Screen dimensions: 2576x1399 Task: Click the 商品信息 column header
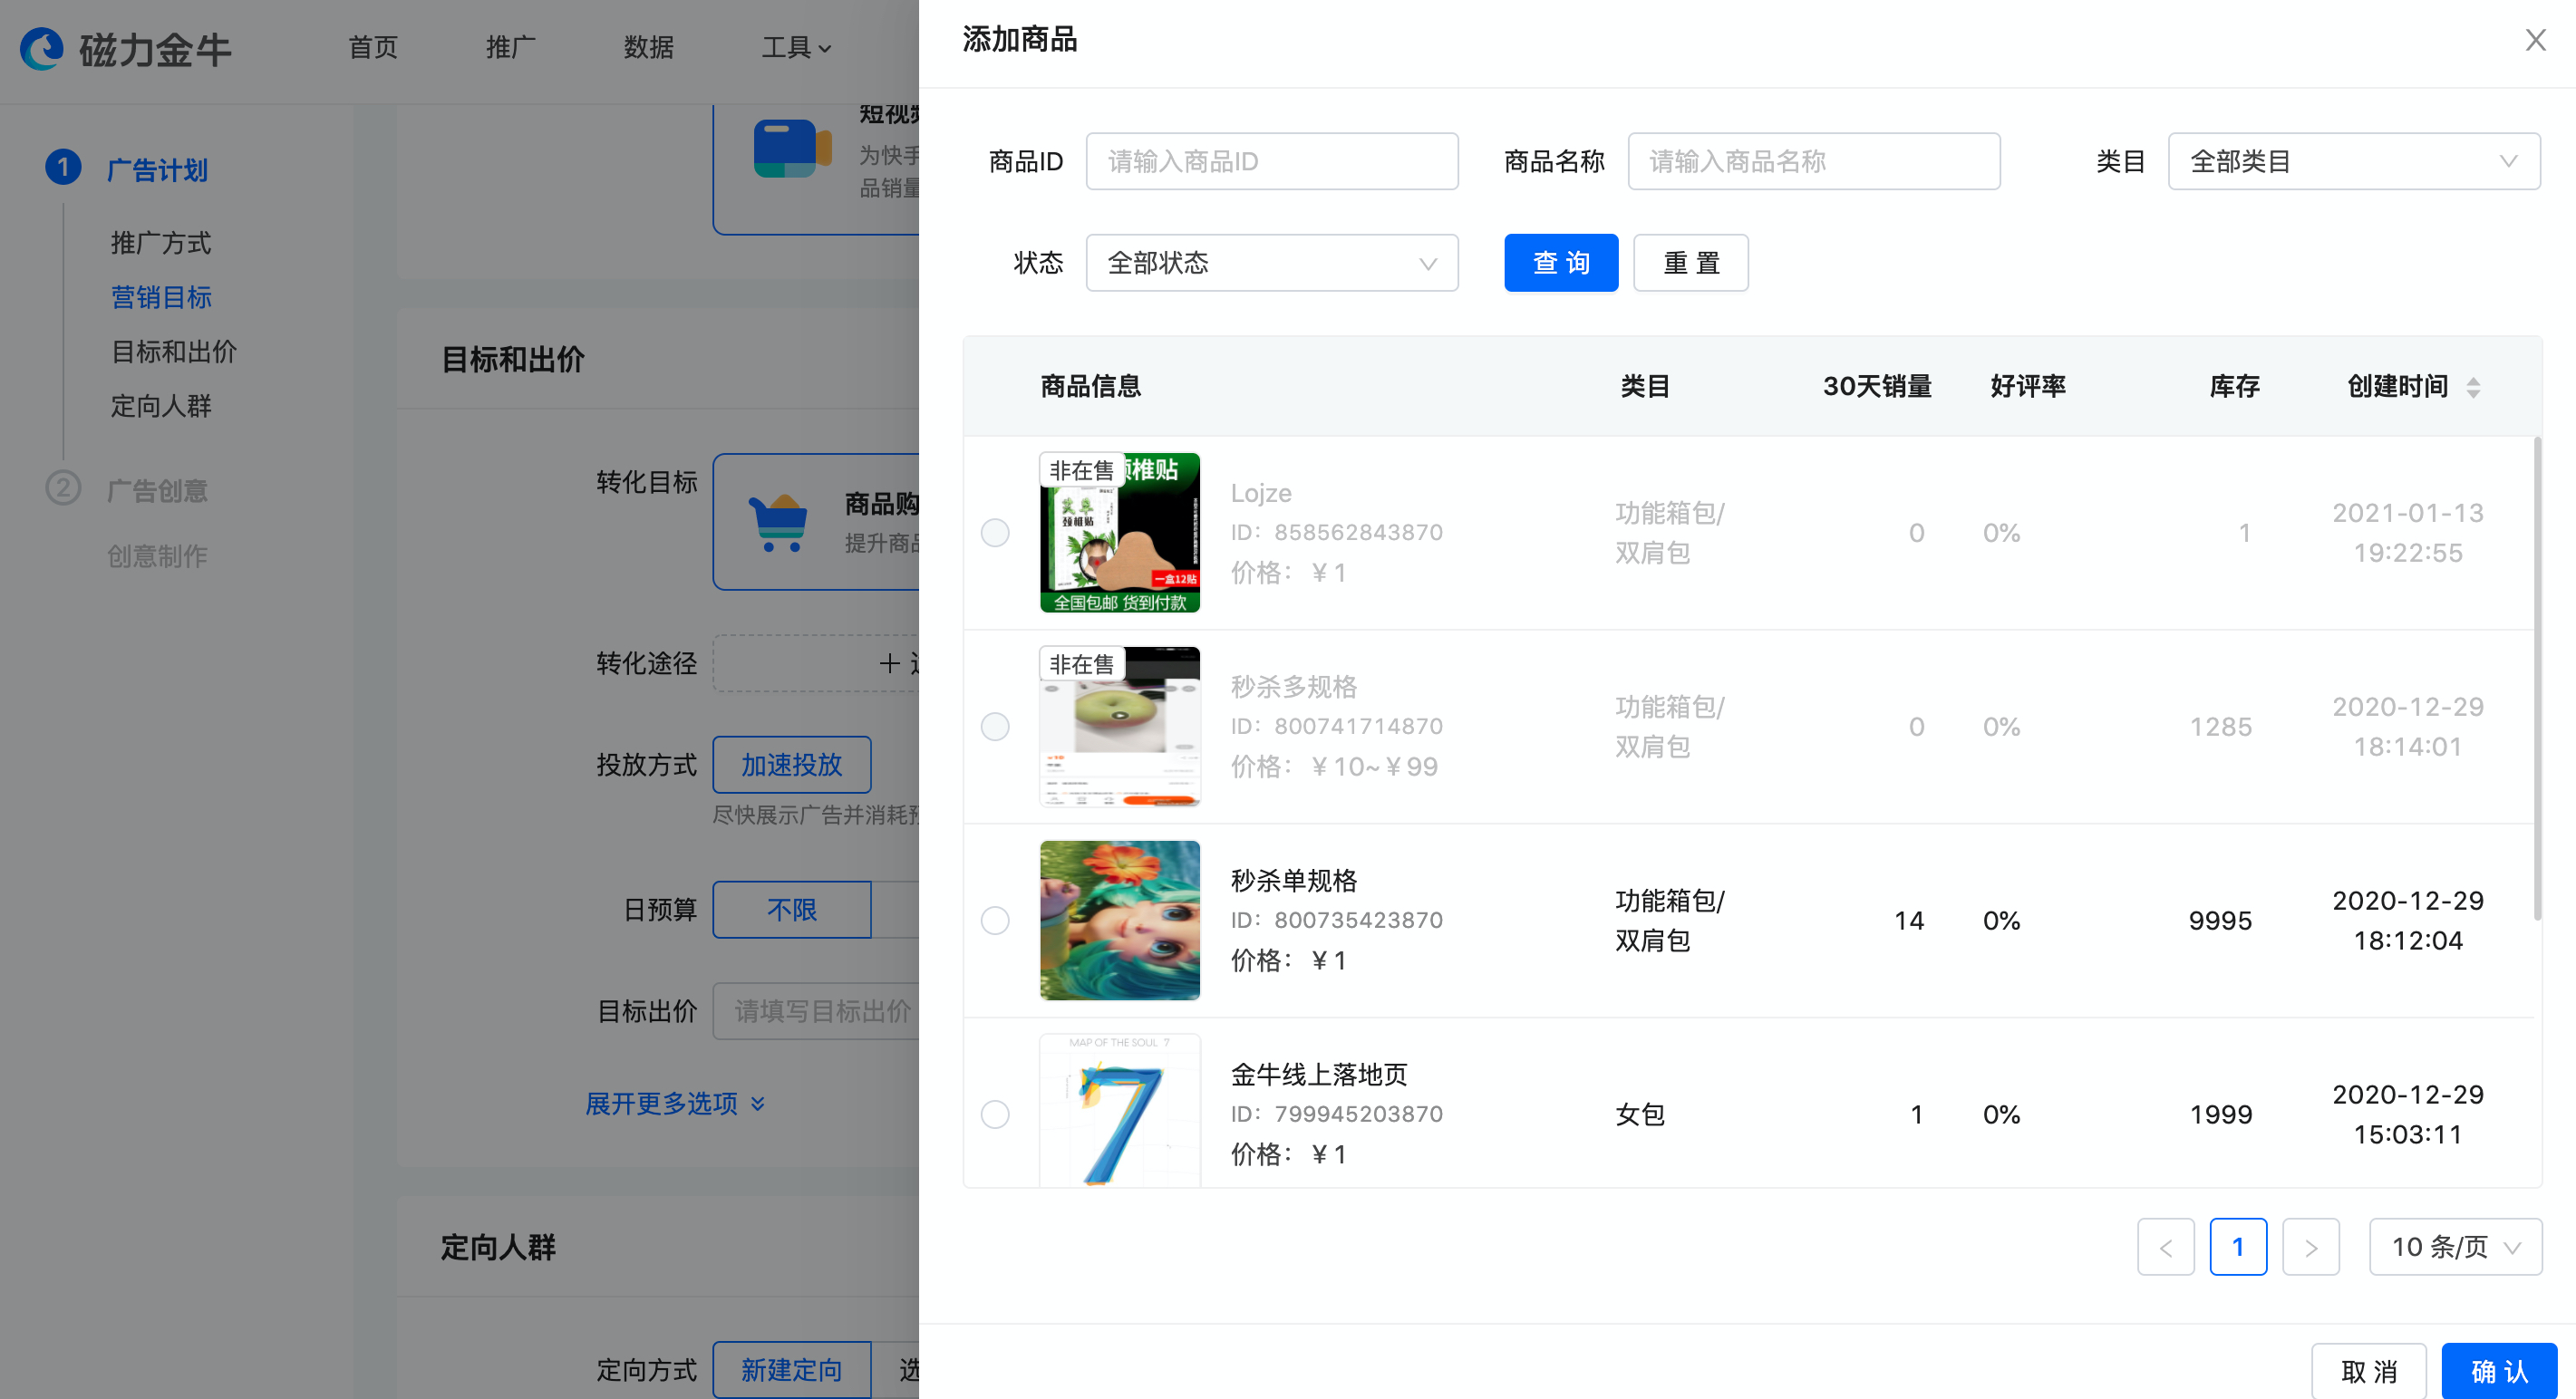click(1091, 387)
